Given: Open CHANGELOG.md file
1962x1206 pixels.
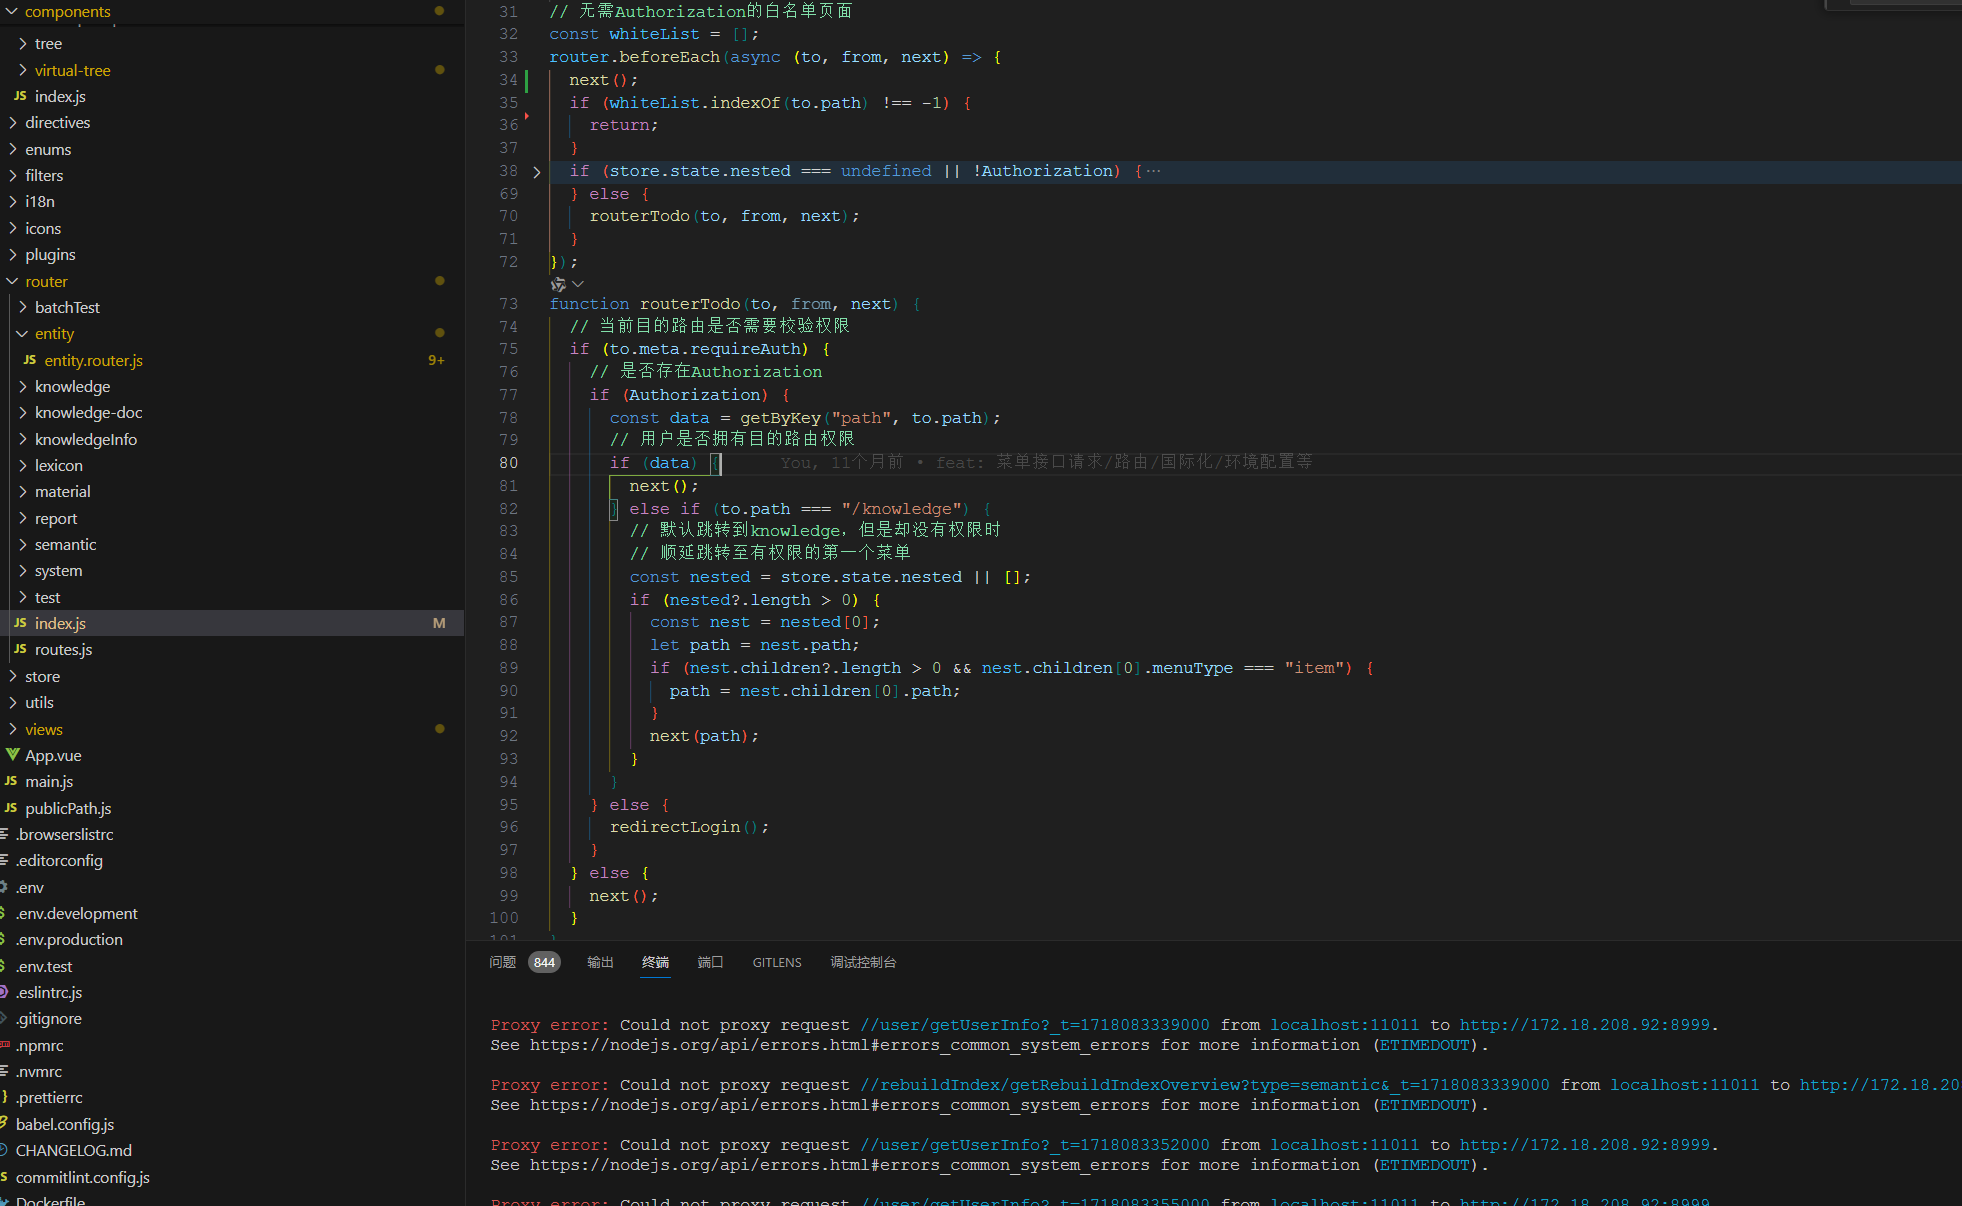Looking at the screenshot, I should pos(73,1151).
